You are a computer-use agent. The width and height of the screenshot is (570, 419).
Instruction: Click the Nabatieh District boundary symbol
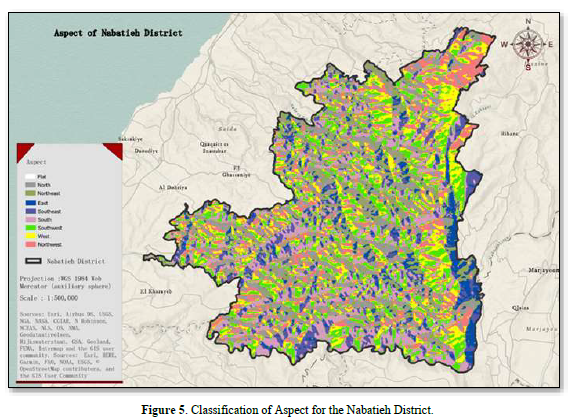[33, 261]
